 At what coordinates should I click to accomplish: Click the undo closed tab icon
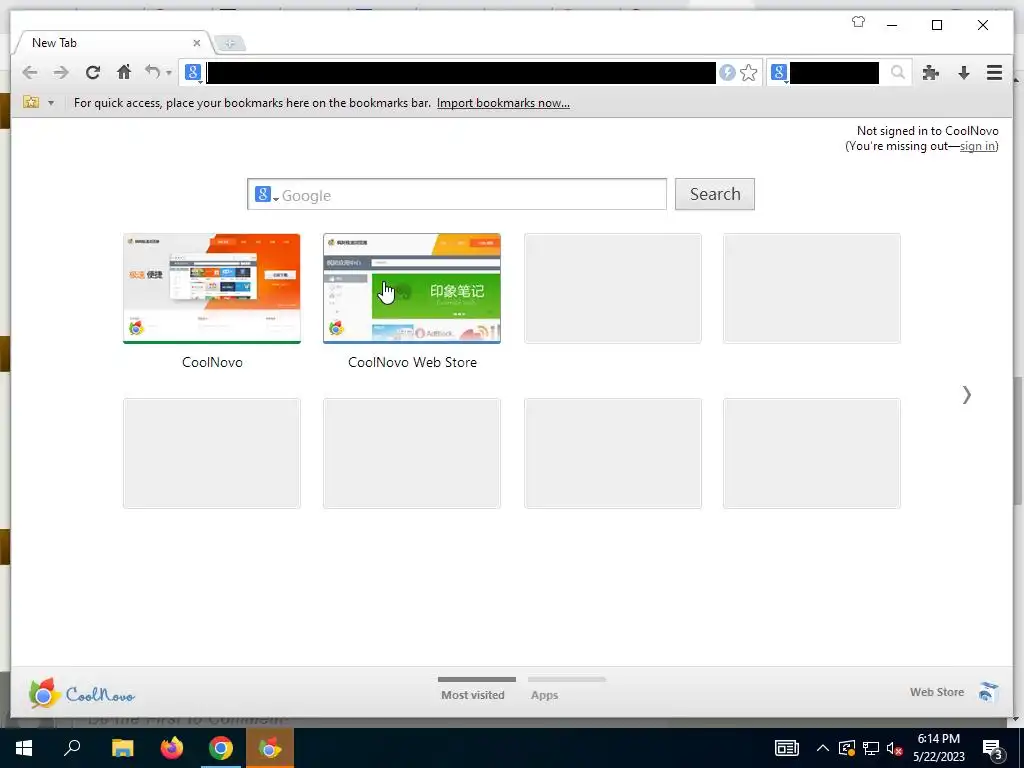click(x=152, y=72)
